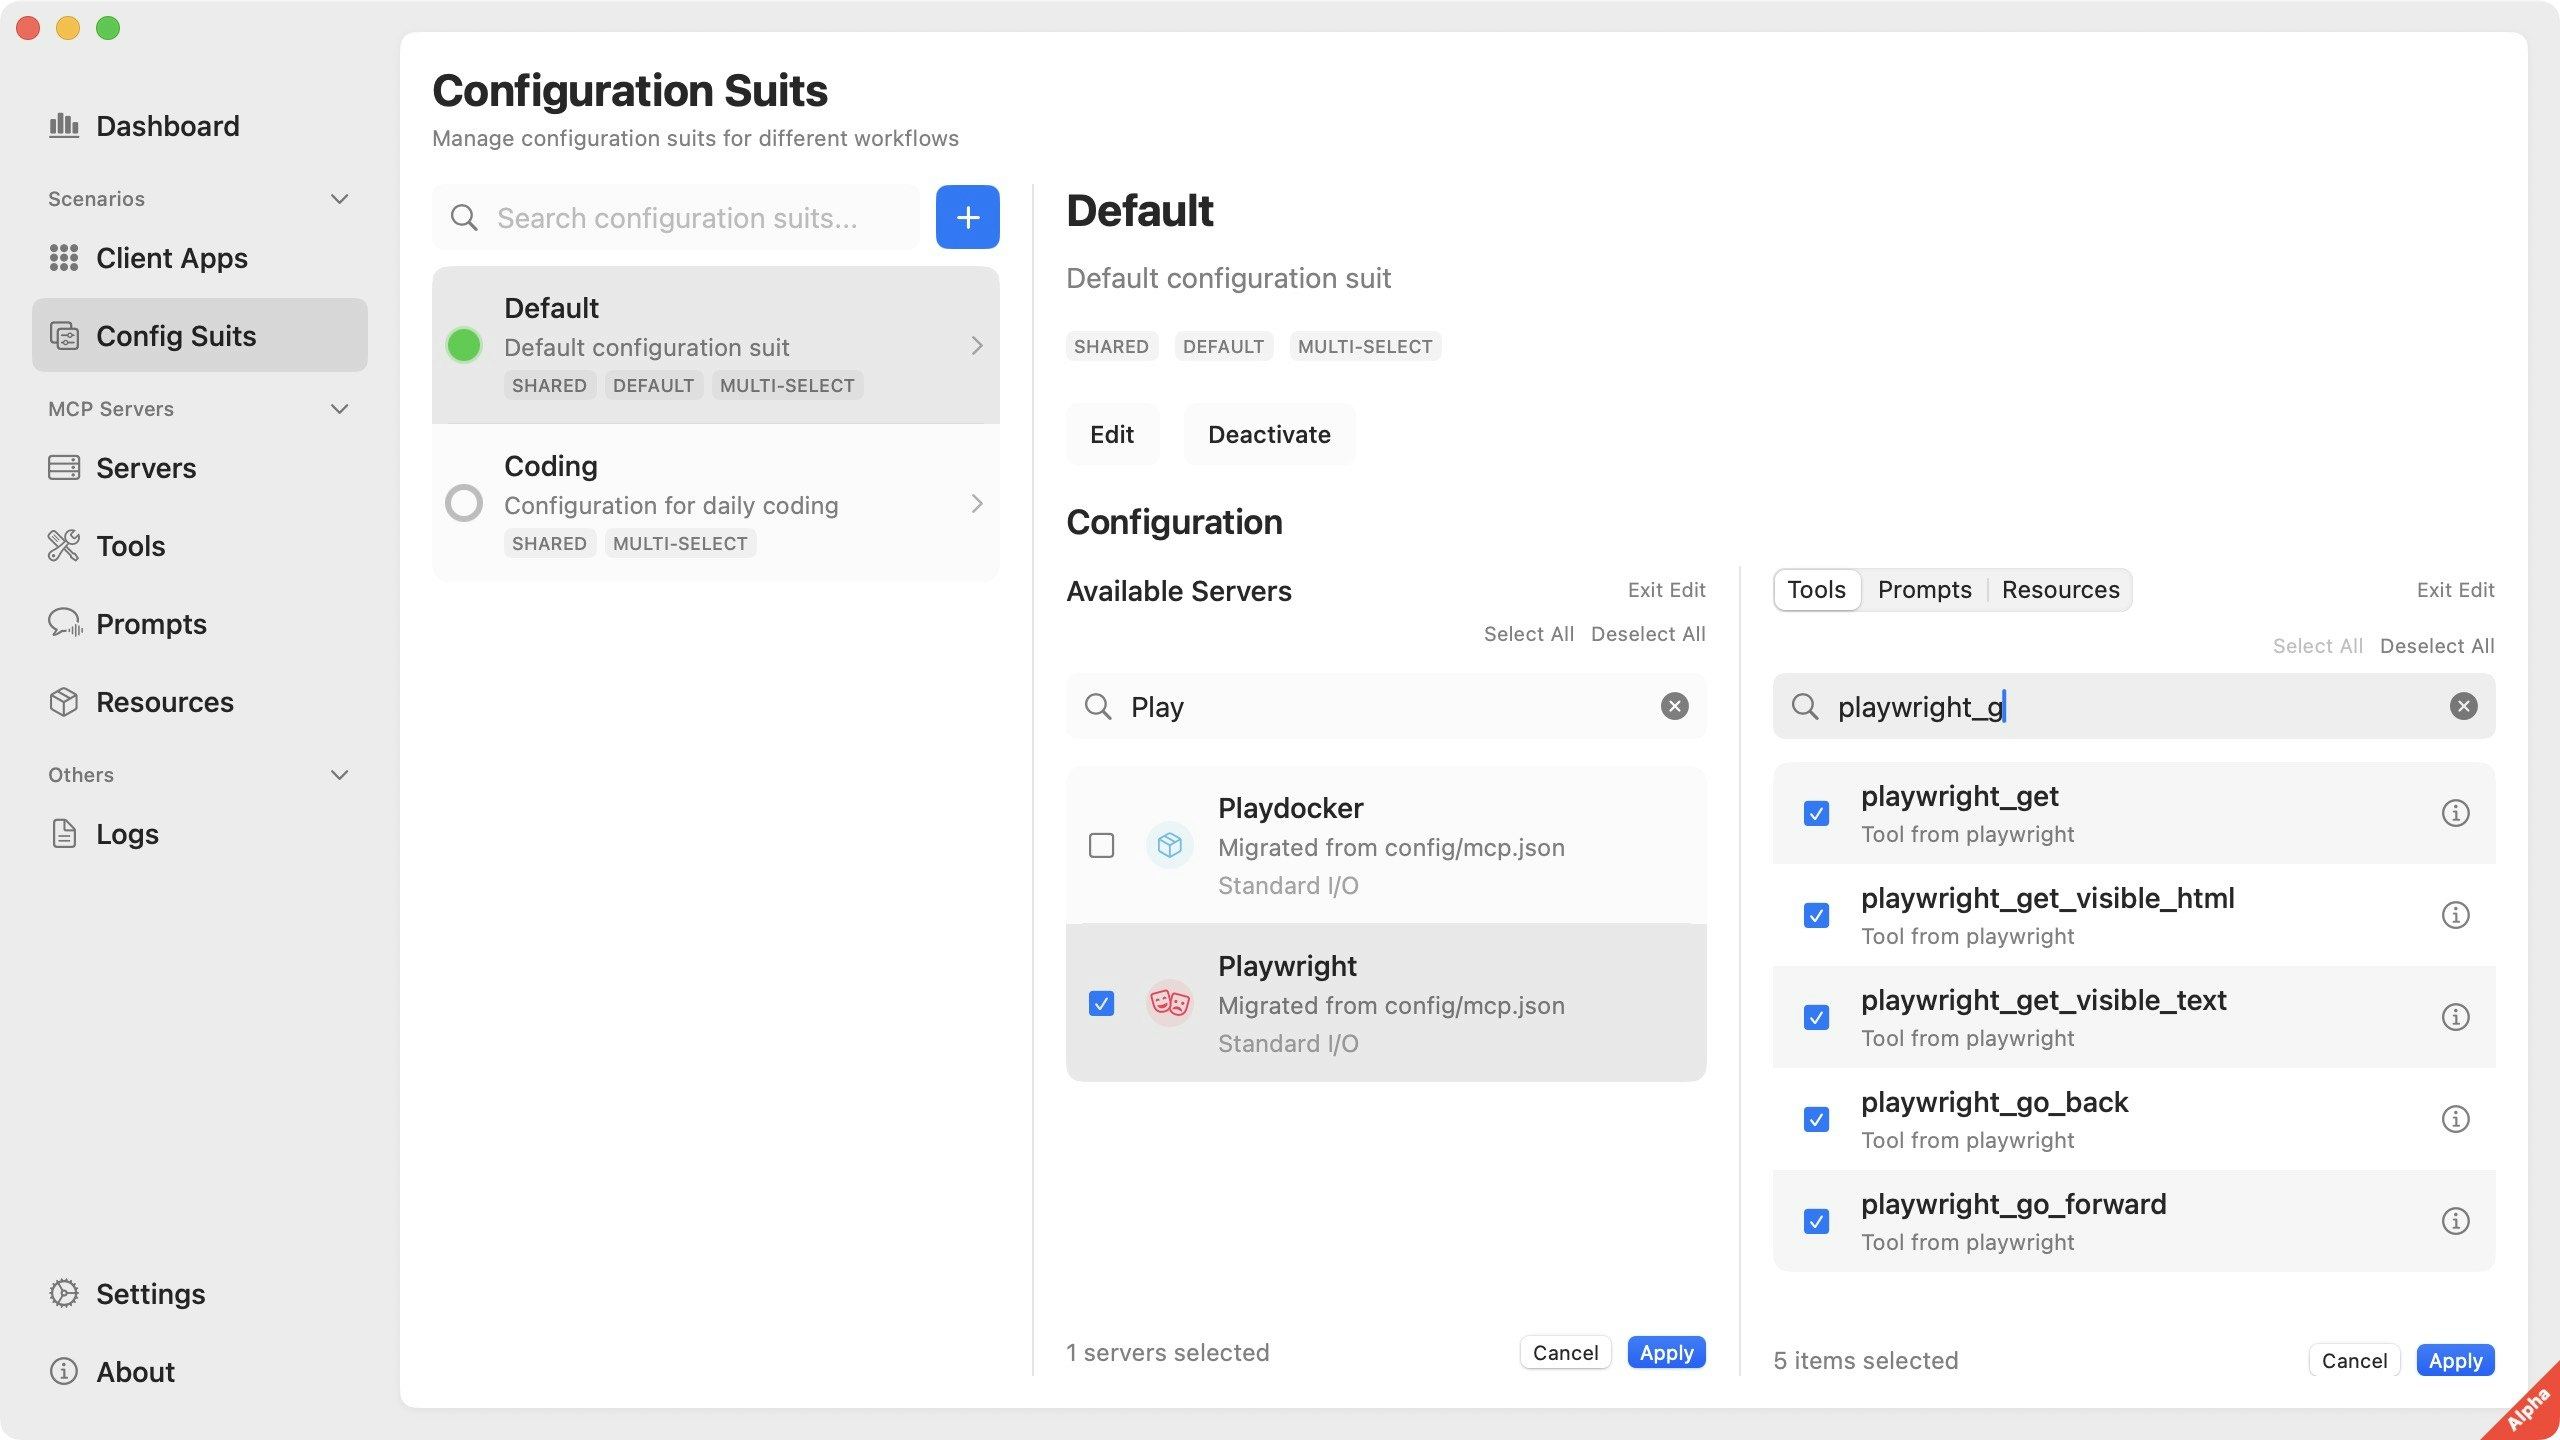Image resolution: width=2560 pixels, height=1440 pixels.
Task: Open the Client Apps grid icon
Action: pos(64,258)
